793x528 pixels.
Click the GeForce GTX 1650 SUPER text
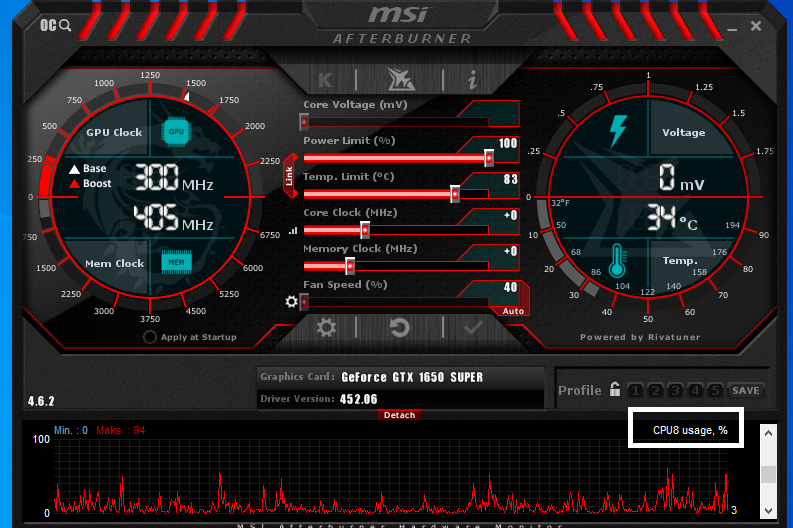412,377
